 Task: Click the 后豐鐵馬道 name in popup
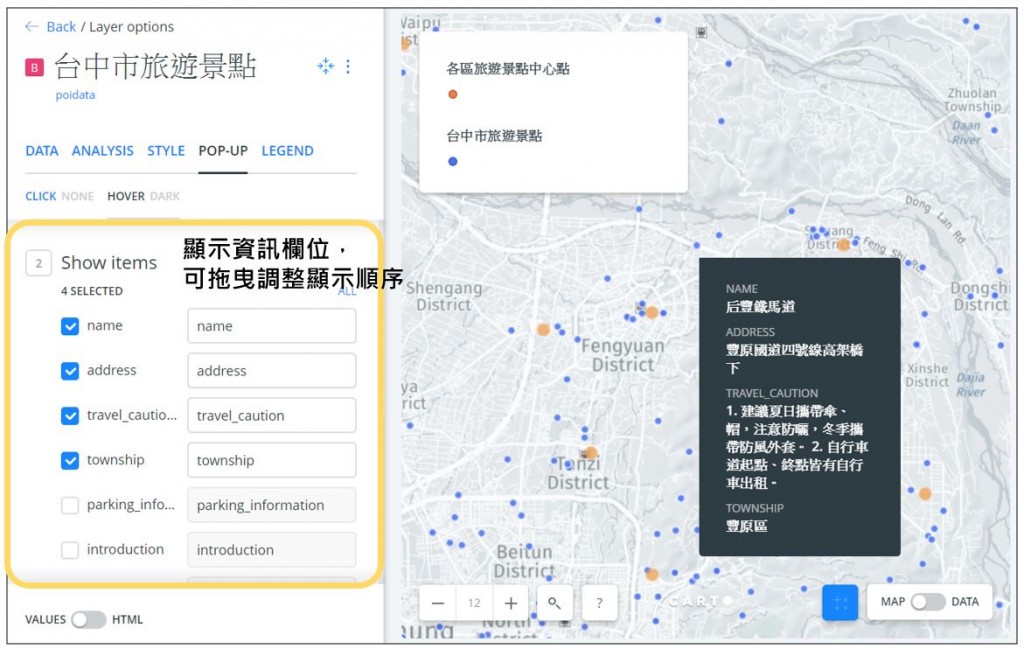click(x=760, y=307)
